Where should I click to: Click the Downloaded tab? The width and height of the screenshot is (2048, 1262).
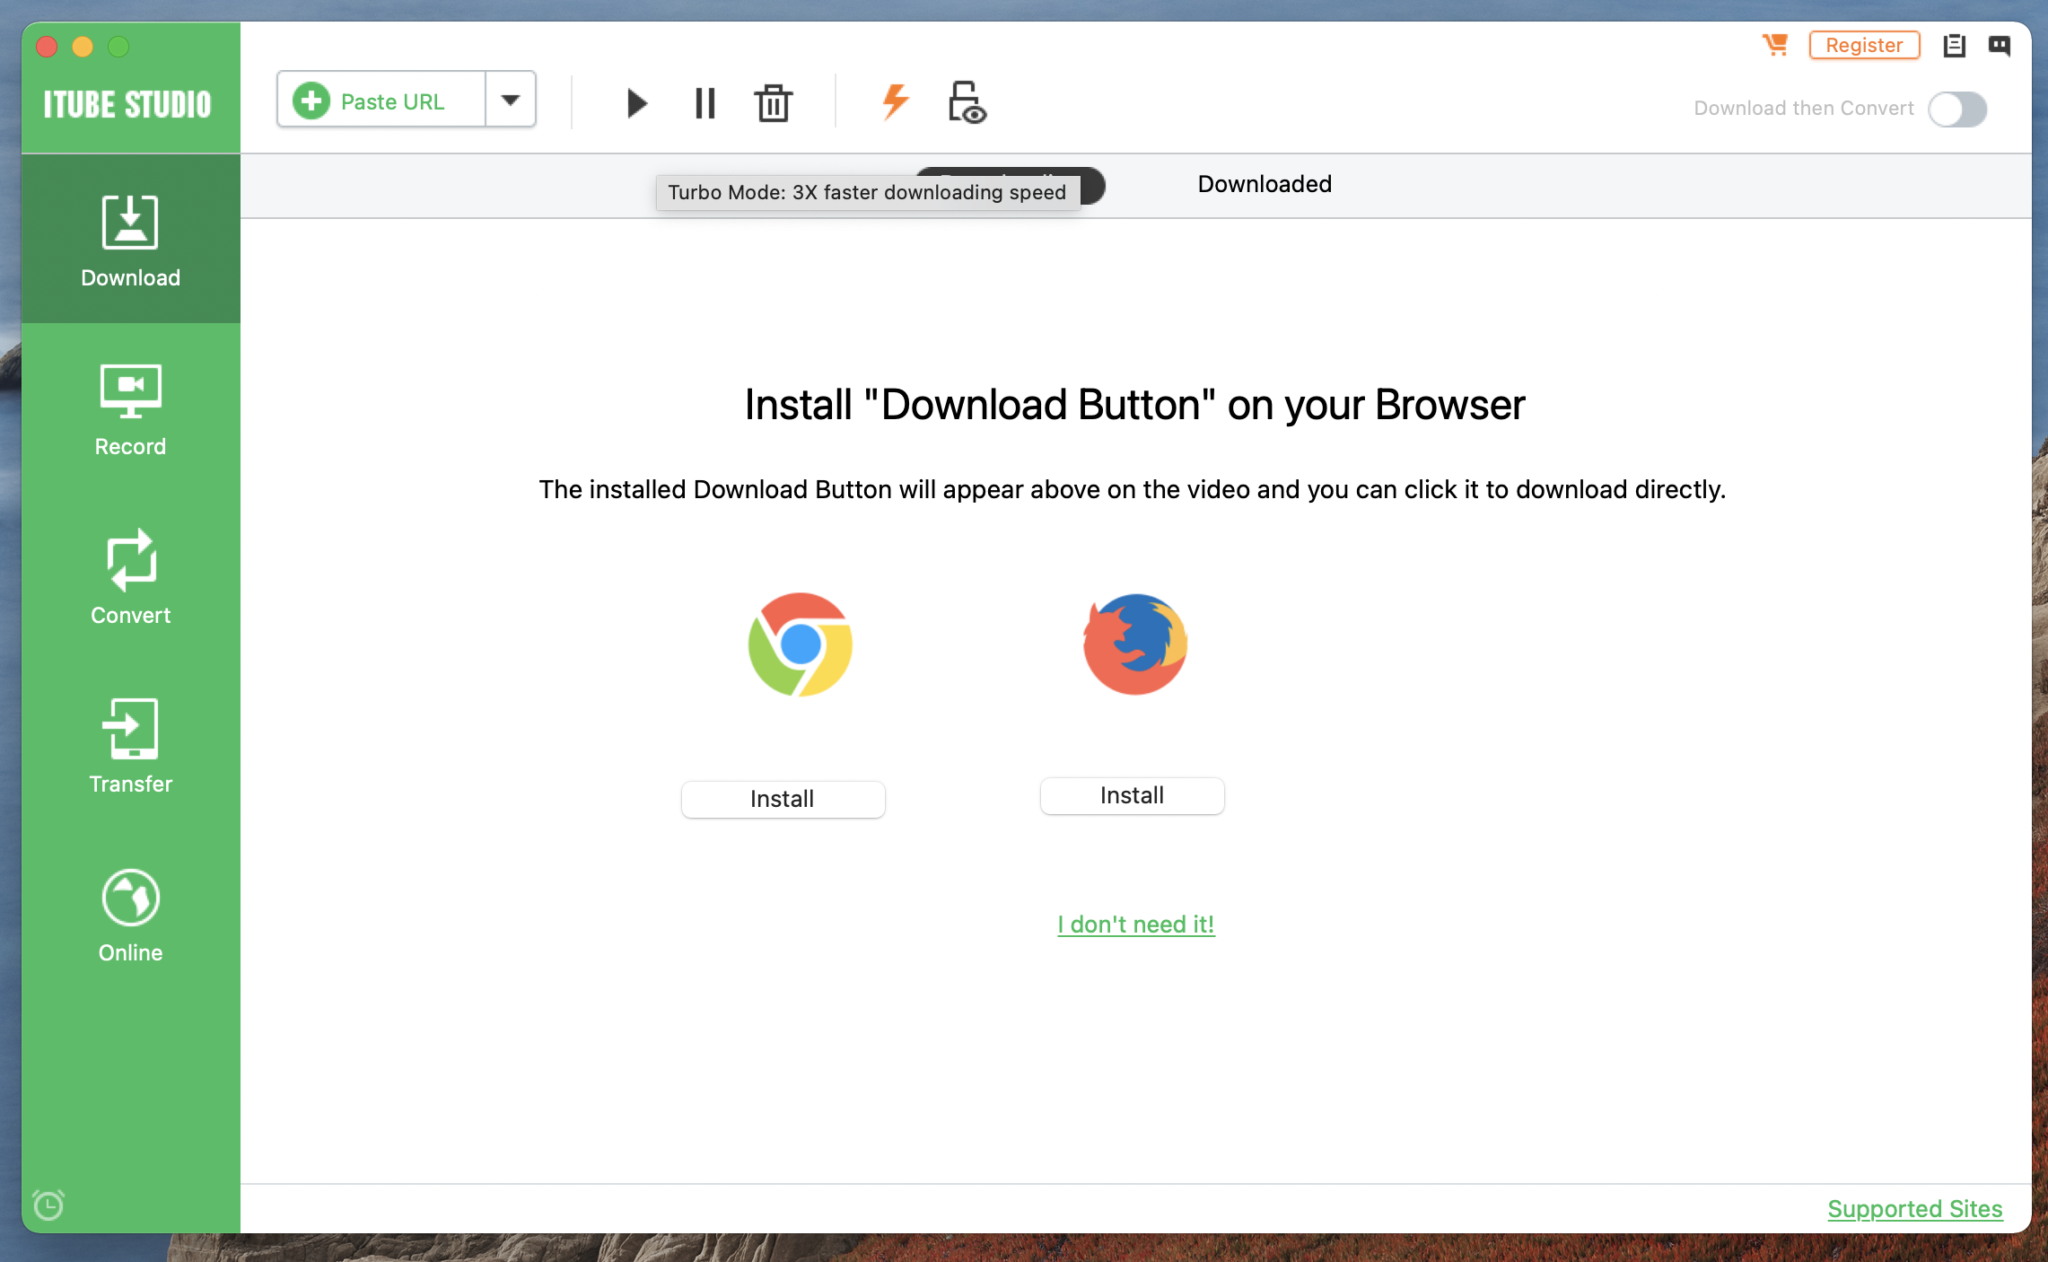coord(1264,183)
